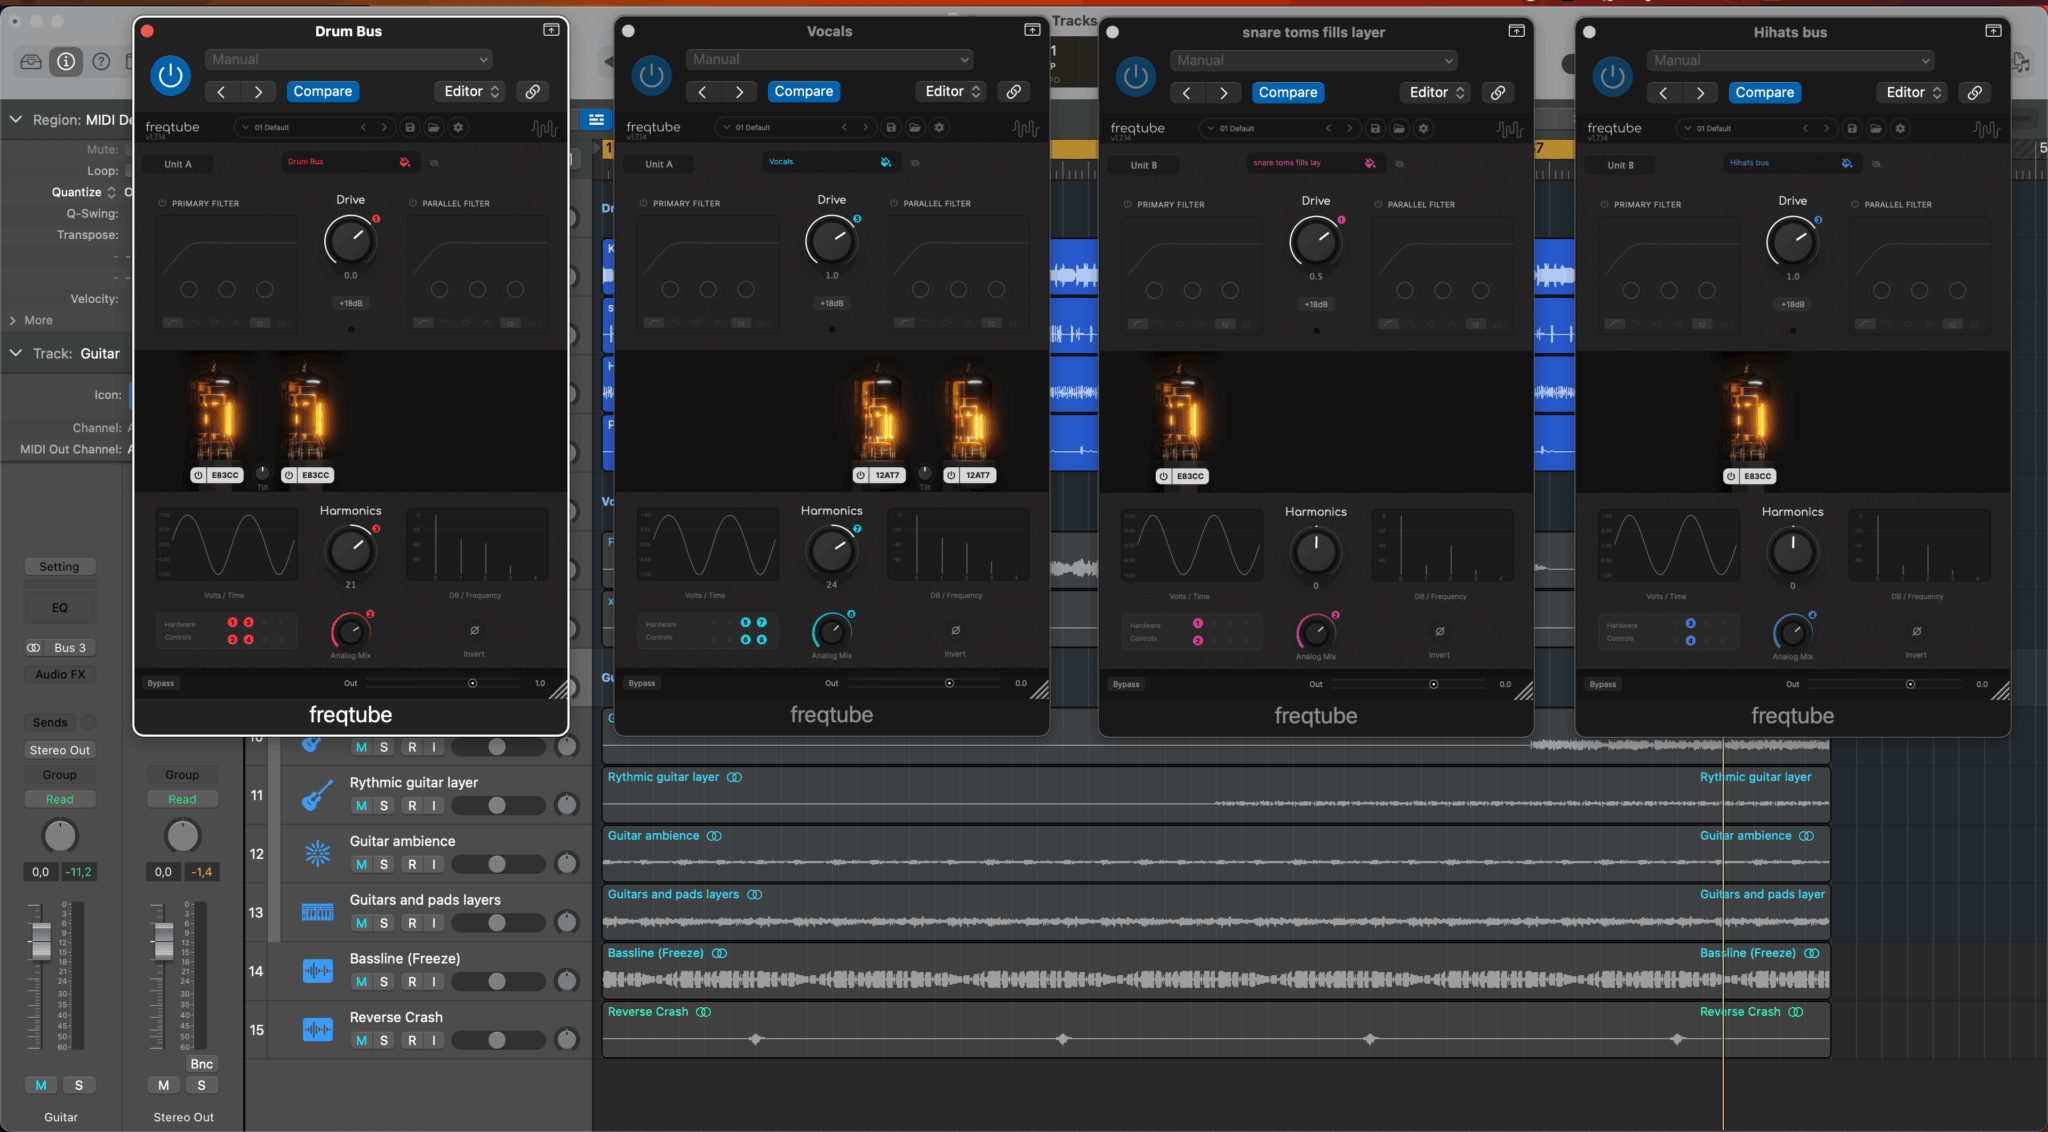
Task: Toggle Parallel Filter power in Drum Bus plugin
Action: click(413, 203)
